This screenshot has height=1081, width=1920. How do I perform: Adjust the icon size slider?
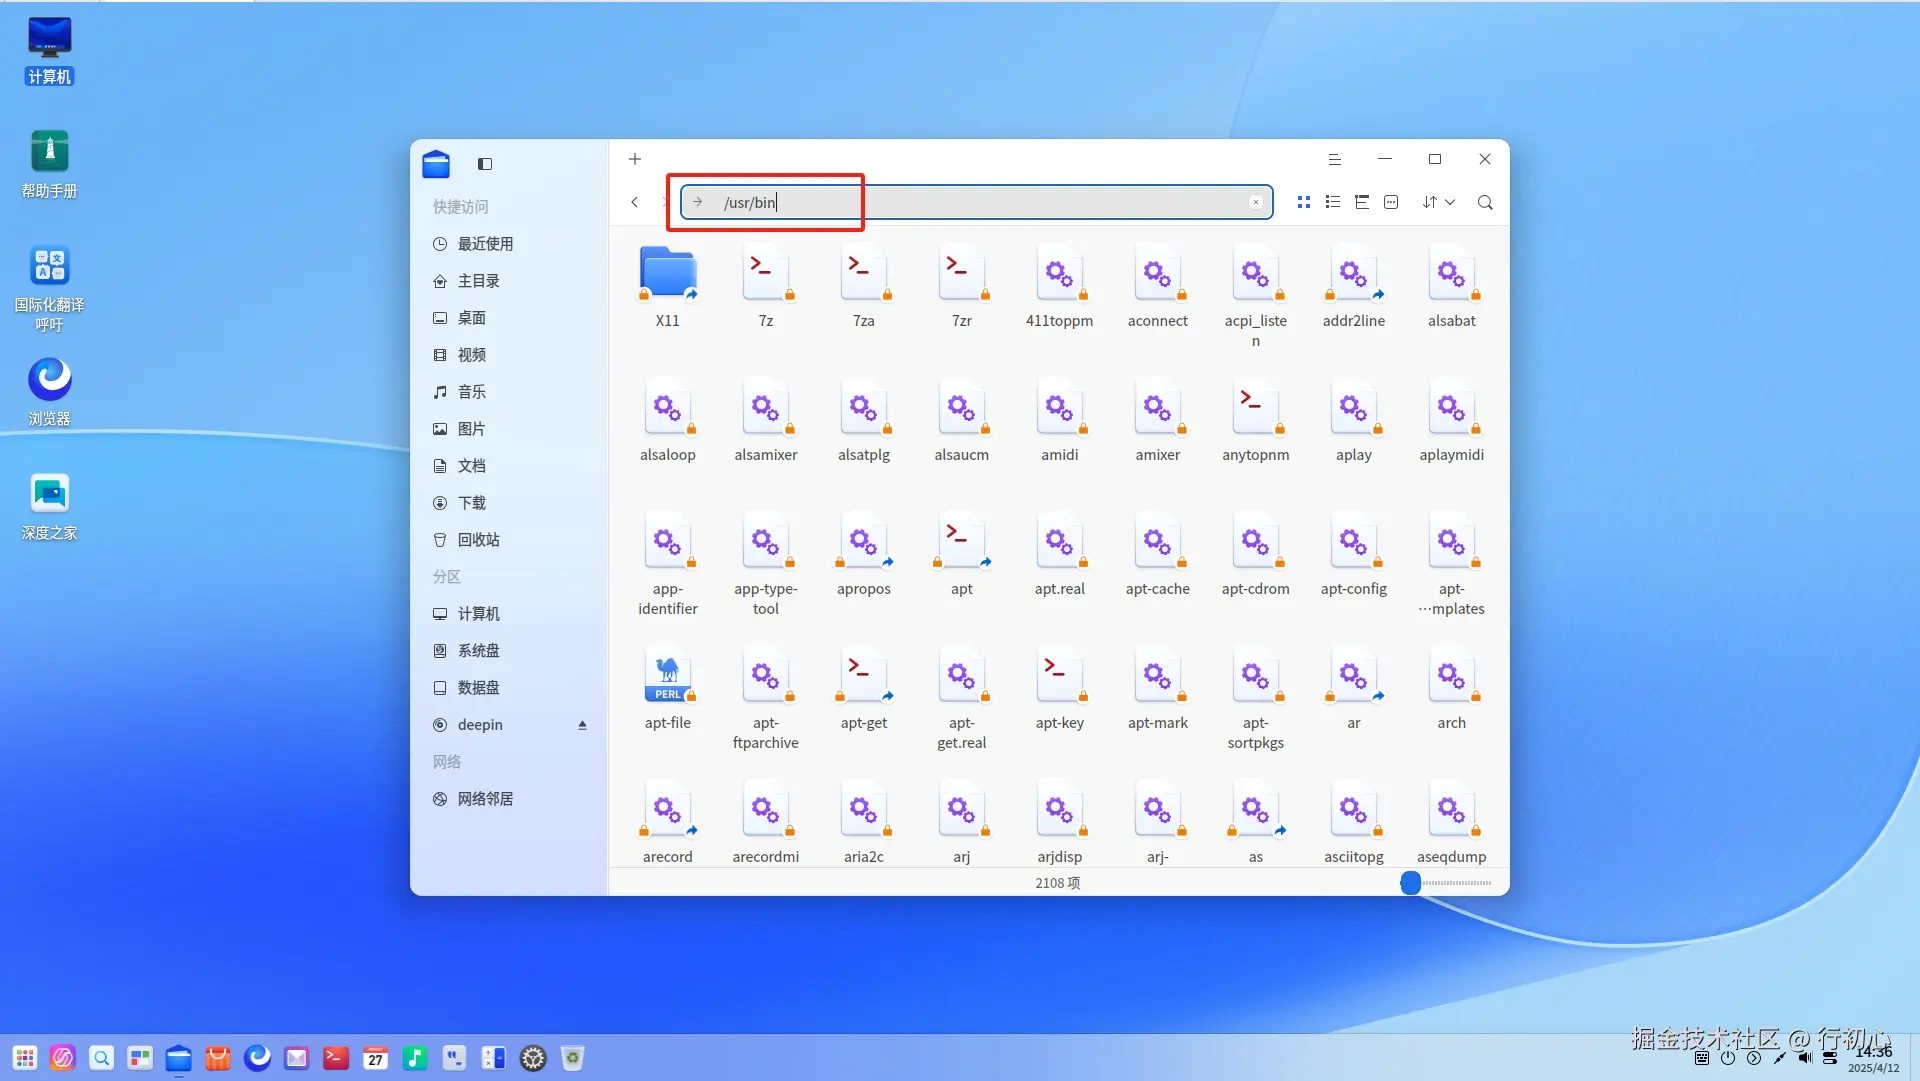tap(1410, 883)
